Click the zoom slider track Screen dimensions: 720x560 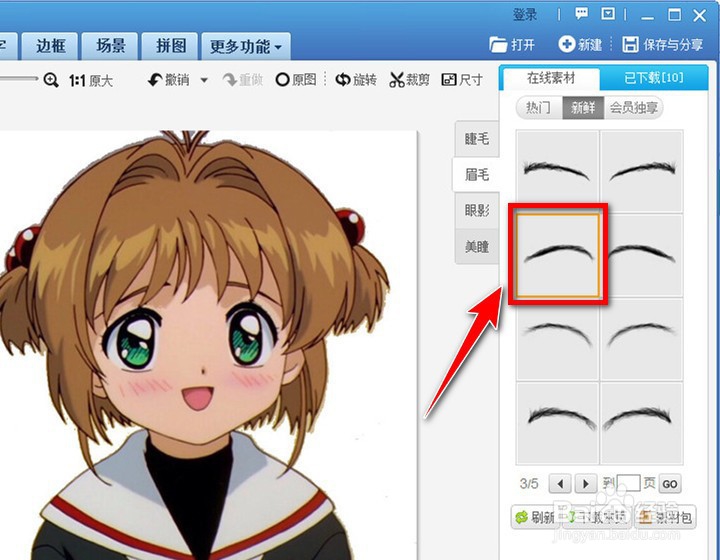point(18,78)
